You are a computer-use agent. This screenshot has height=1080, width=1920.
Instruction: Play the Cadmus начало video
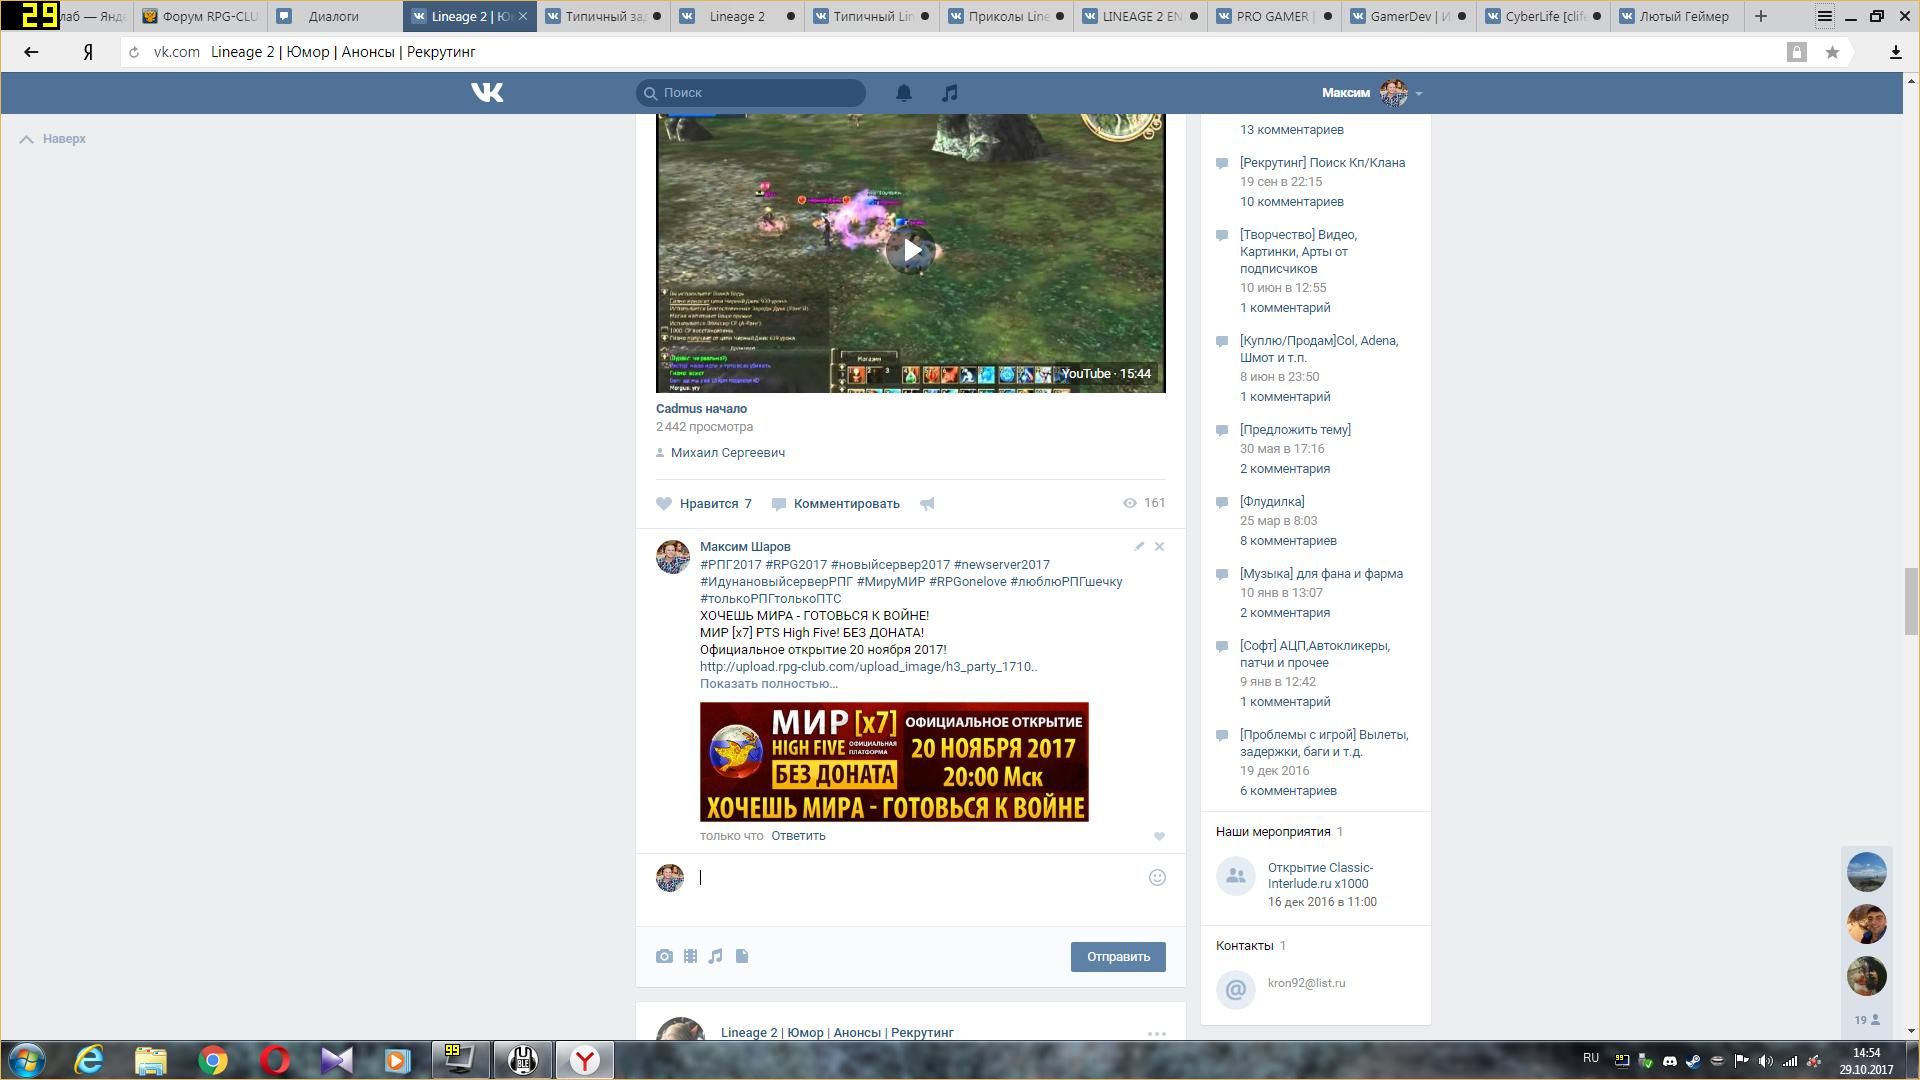[910, 250]
